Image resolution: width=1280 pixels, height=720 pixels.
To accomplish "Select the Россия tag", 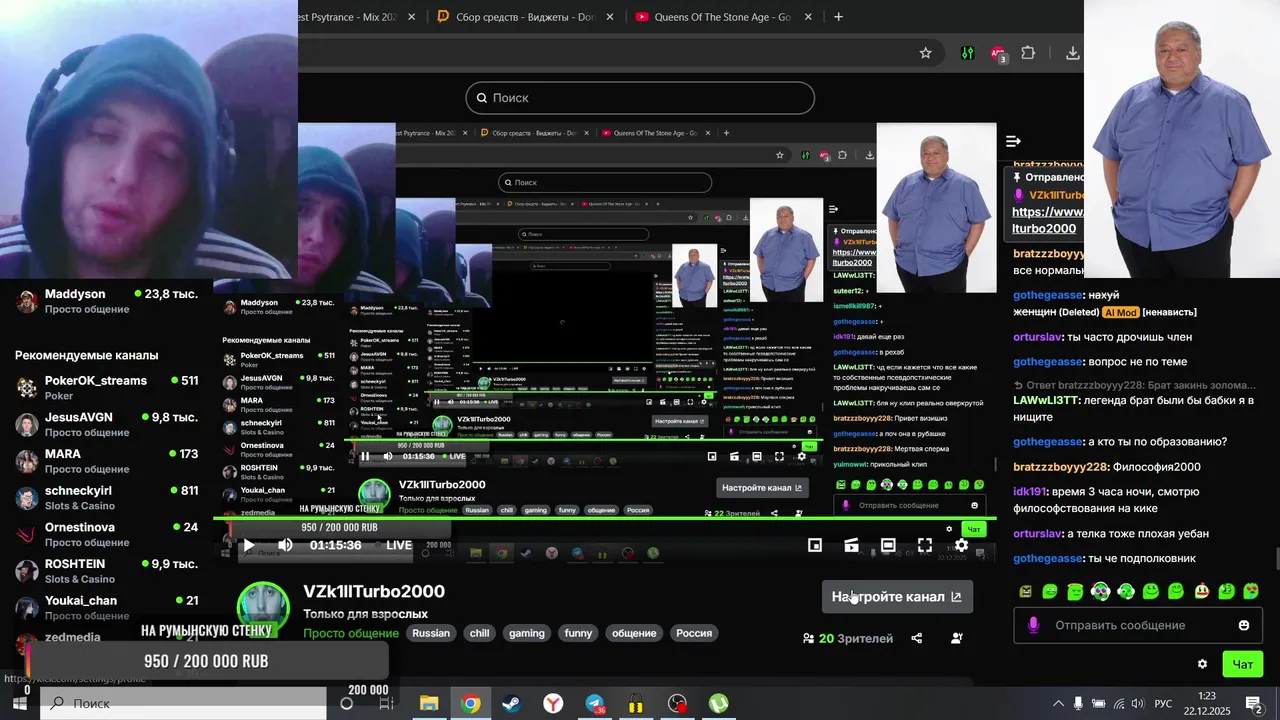I will tap(693, 633).
